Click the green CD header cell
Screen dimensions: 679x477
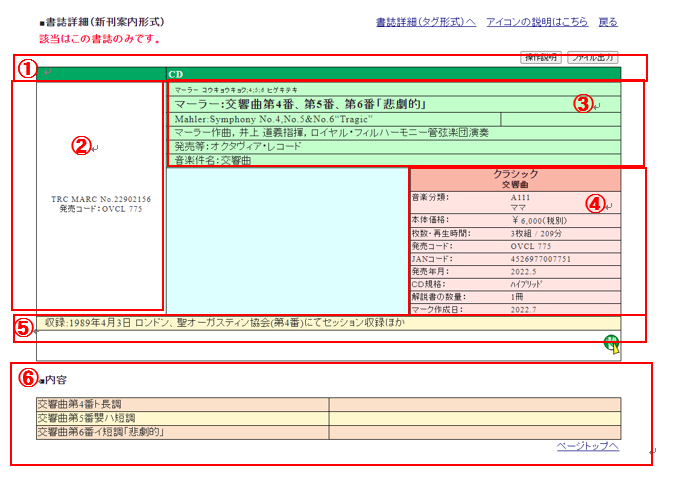(x=392, y=74)
